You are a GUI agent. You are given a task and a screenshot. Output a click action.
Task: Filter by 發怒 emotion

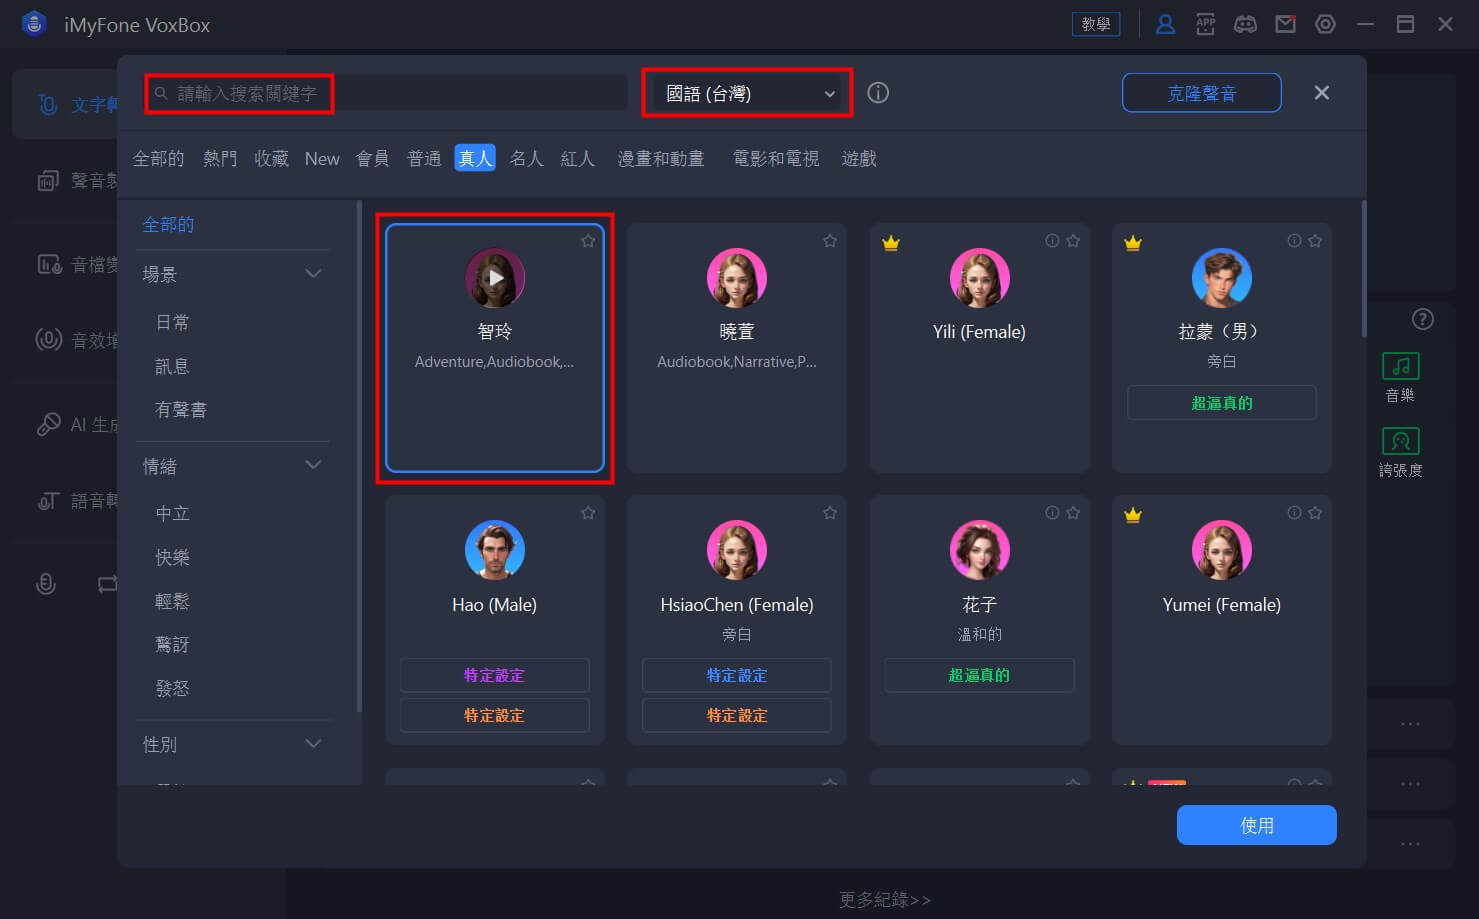point(172,689)
